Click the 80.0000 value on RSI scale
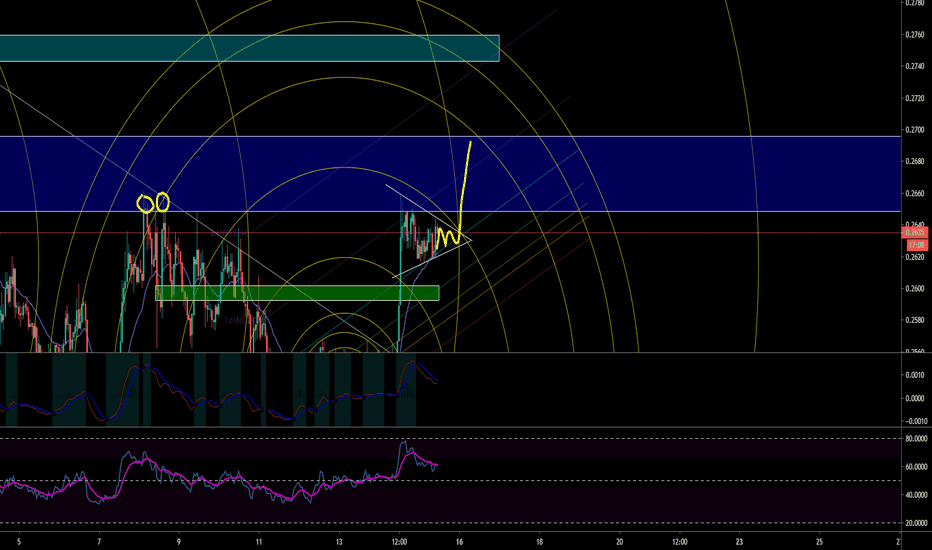 (x=916, y=439)
